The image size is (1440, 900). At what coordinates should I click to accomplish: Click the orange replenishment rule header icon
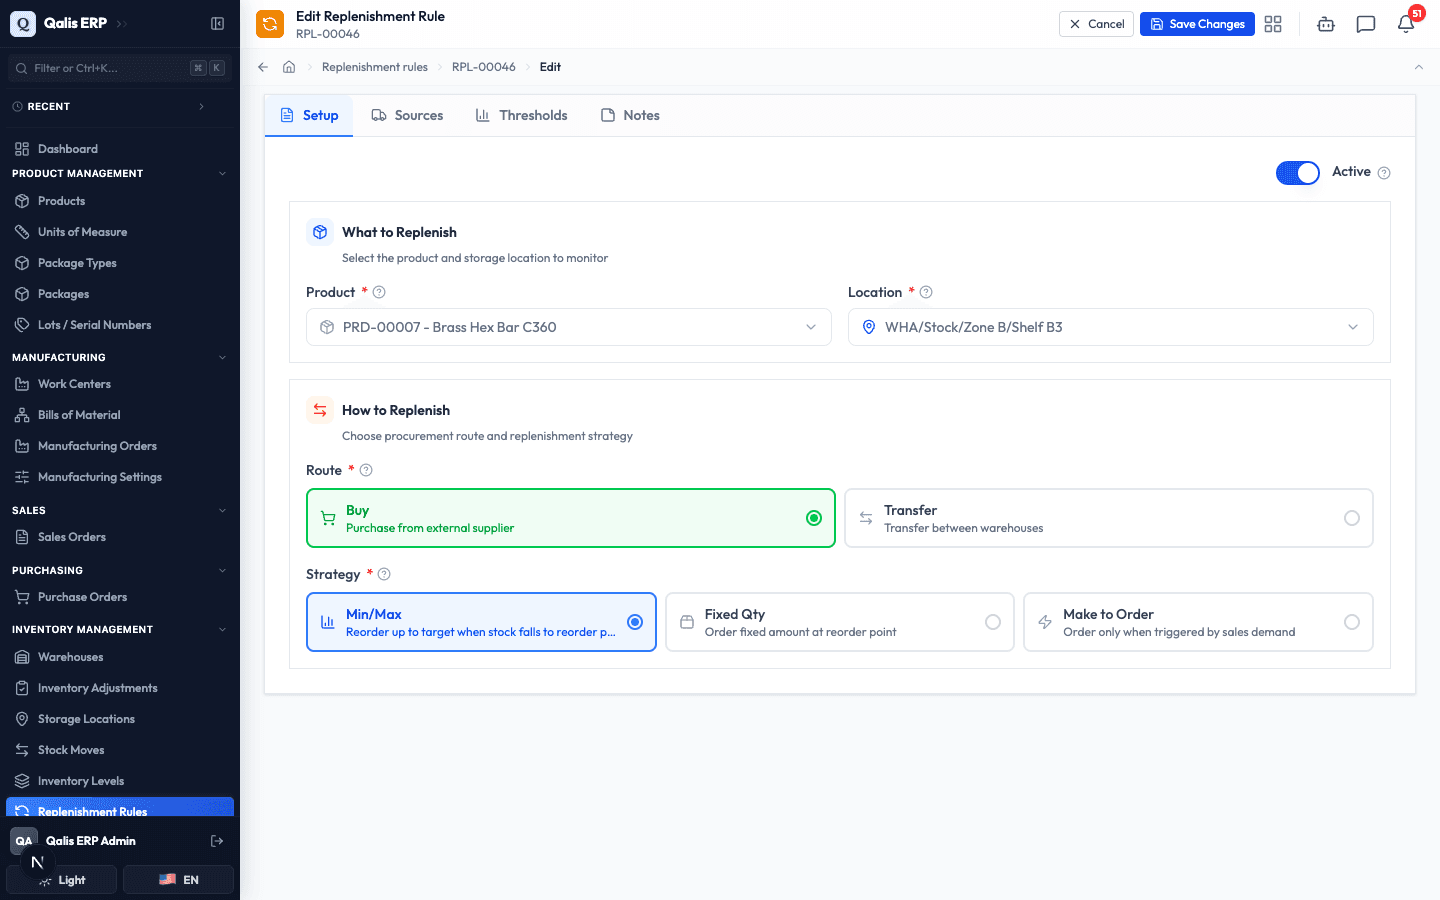coord(270,24)
